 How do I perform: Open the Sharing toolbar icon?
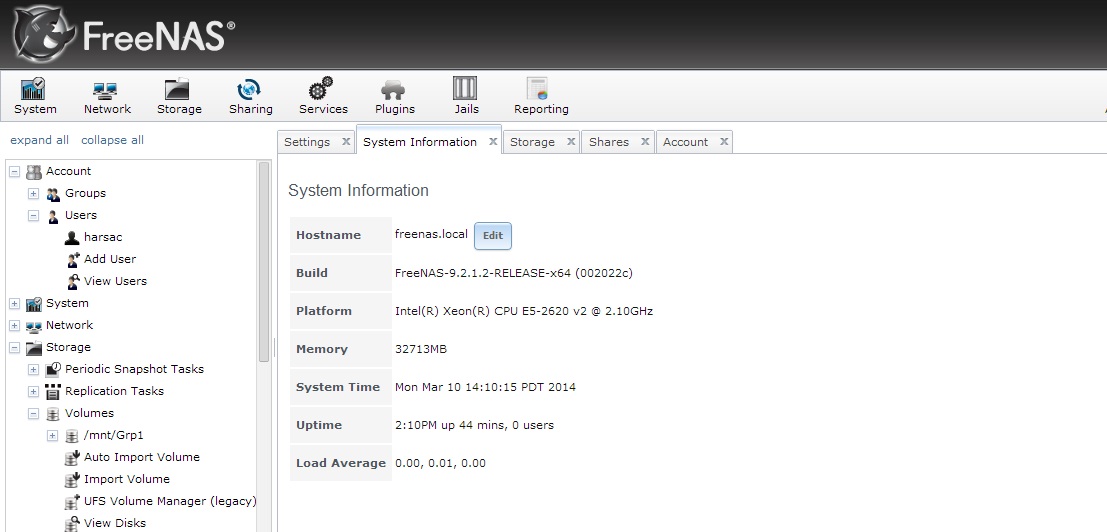249,89
